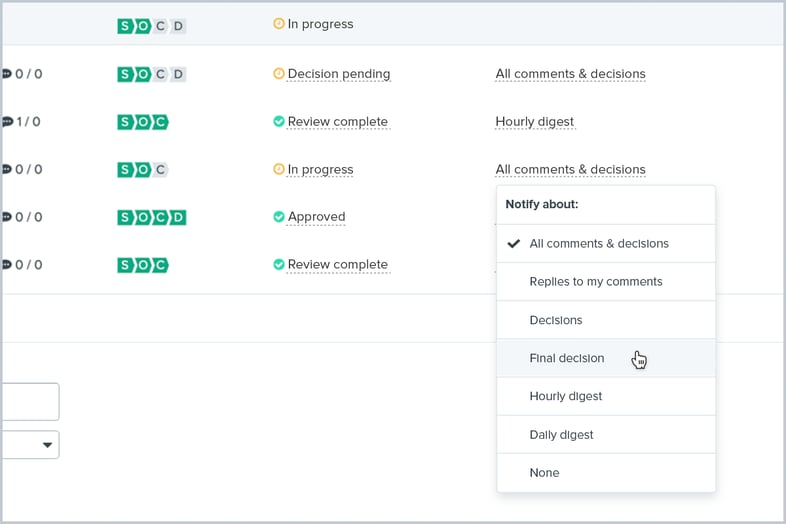
Task: Set notifications to Daily digest
Action: click(x=561, y=435)
